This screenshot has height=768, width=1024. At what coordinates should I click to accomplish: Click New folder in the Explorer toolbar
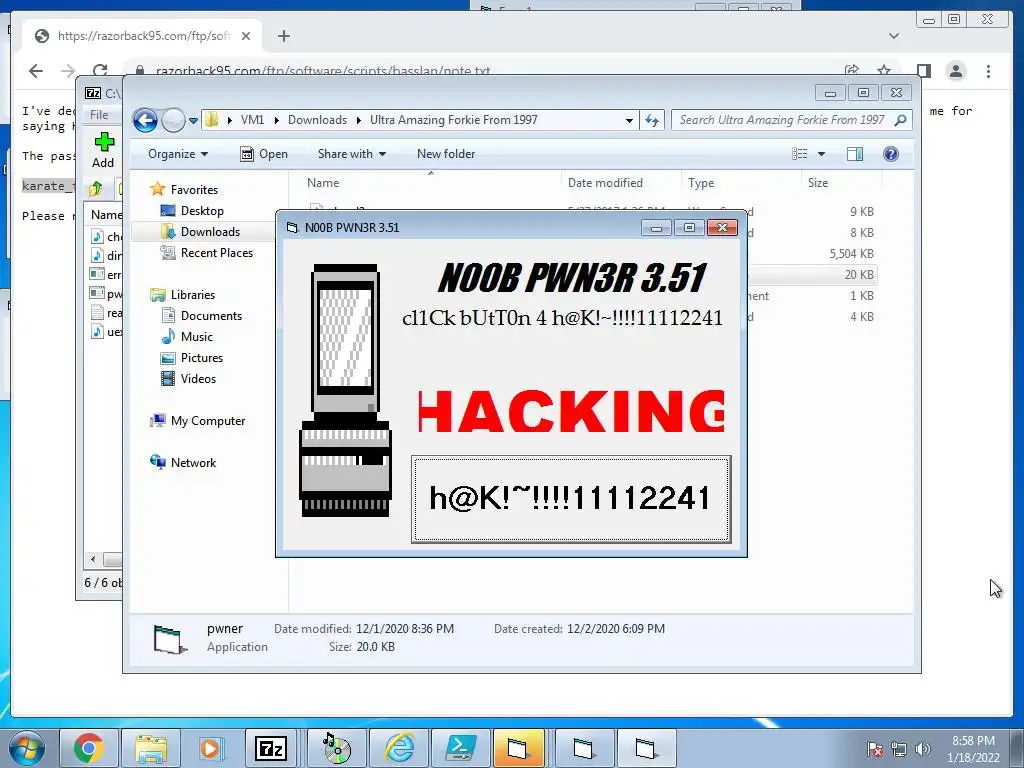[446, 154]
